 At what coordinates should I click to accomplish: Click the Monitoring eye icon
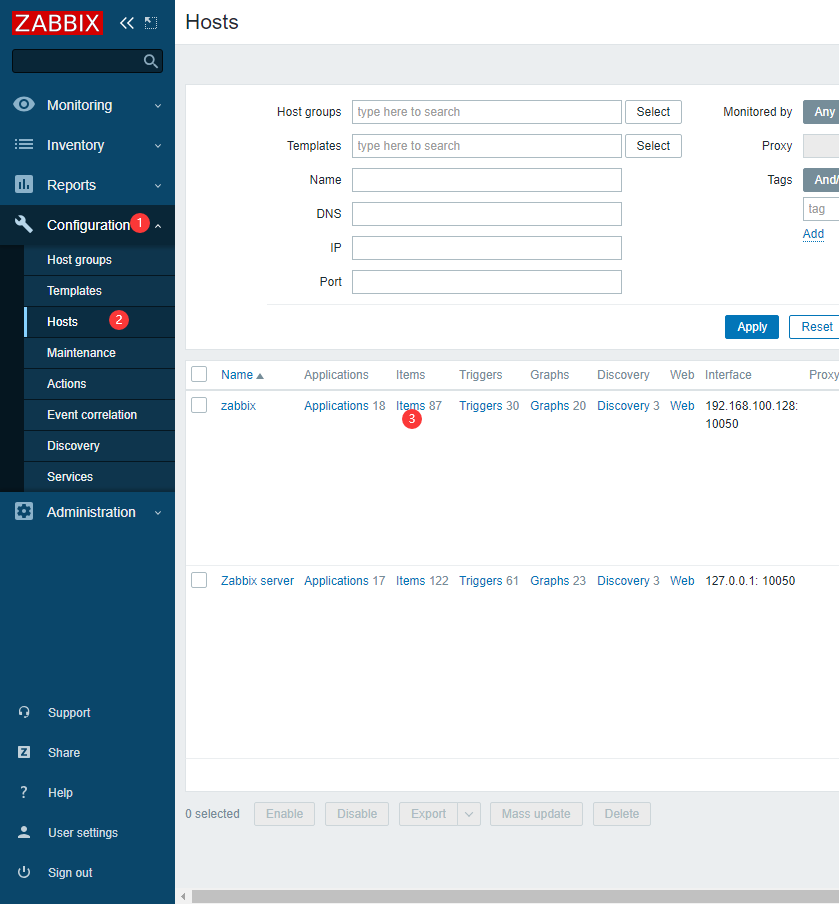pyautogui.click(x=24, y=104)
